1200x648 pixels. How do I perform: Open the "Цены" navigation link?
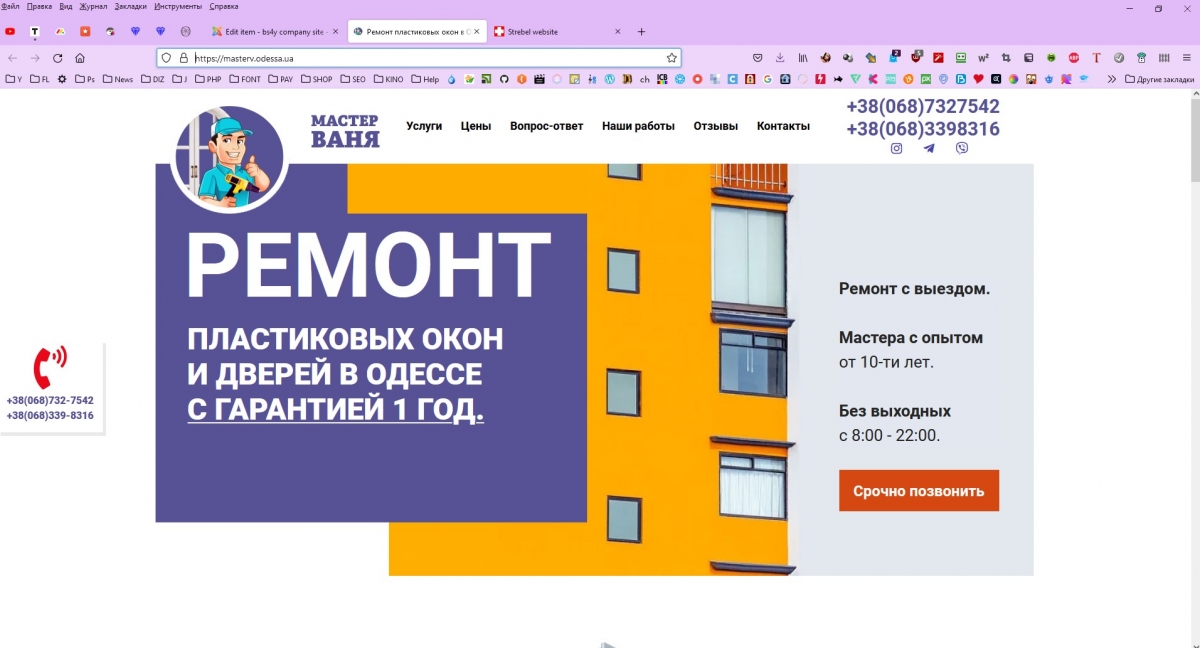[475, 126]
